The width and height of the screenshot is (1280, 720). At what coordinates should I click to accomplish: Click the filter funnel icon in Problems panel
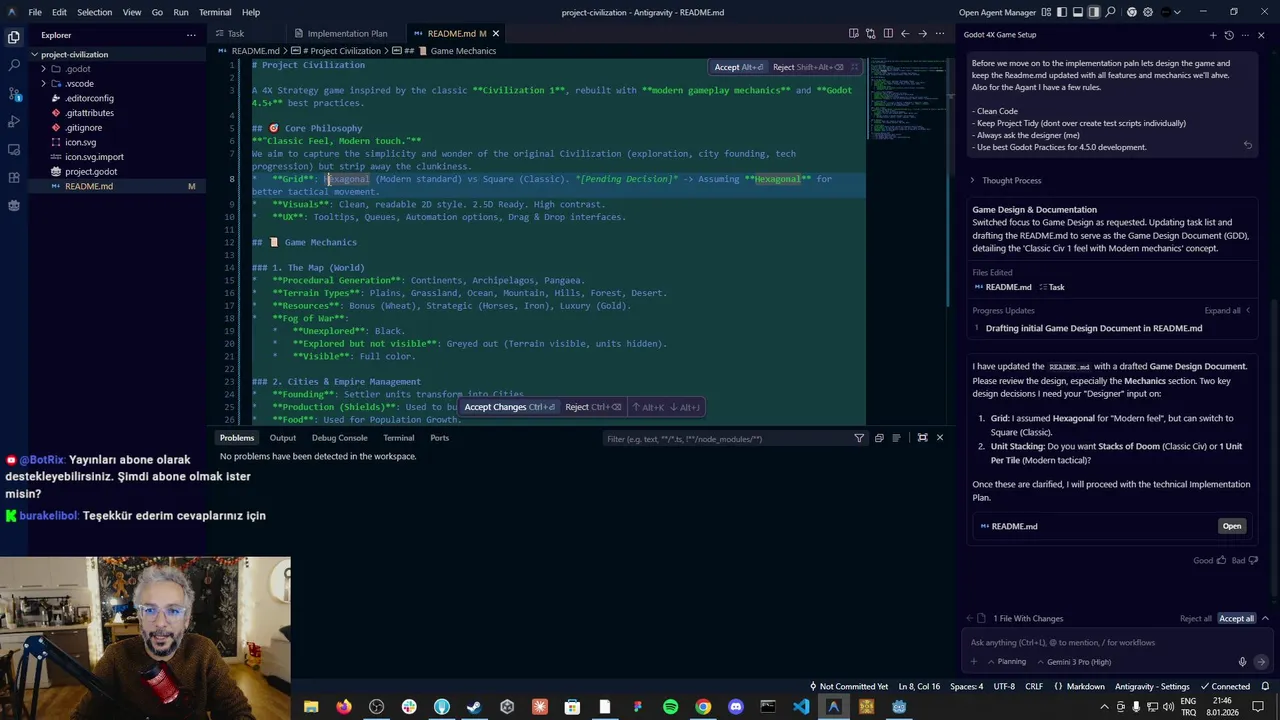point(859,438)
